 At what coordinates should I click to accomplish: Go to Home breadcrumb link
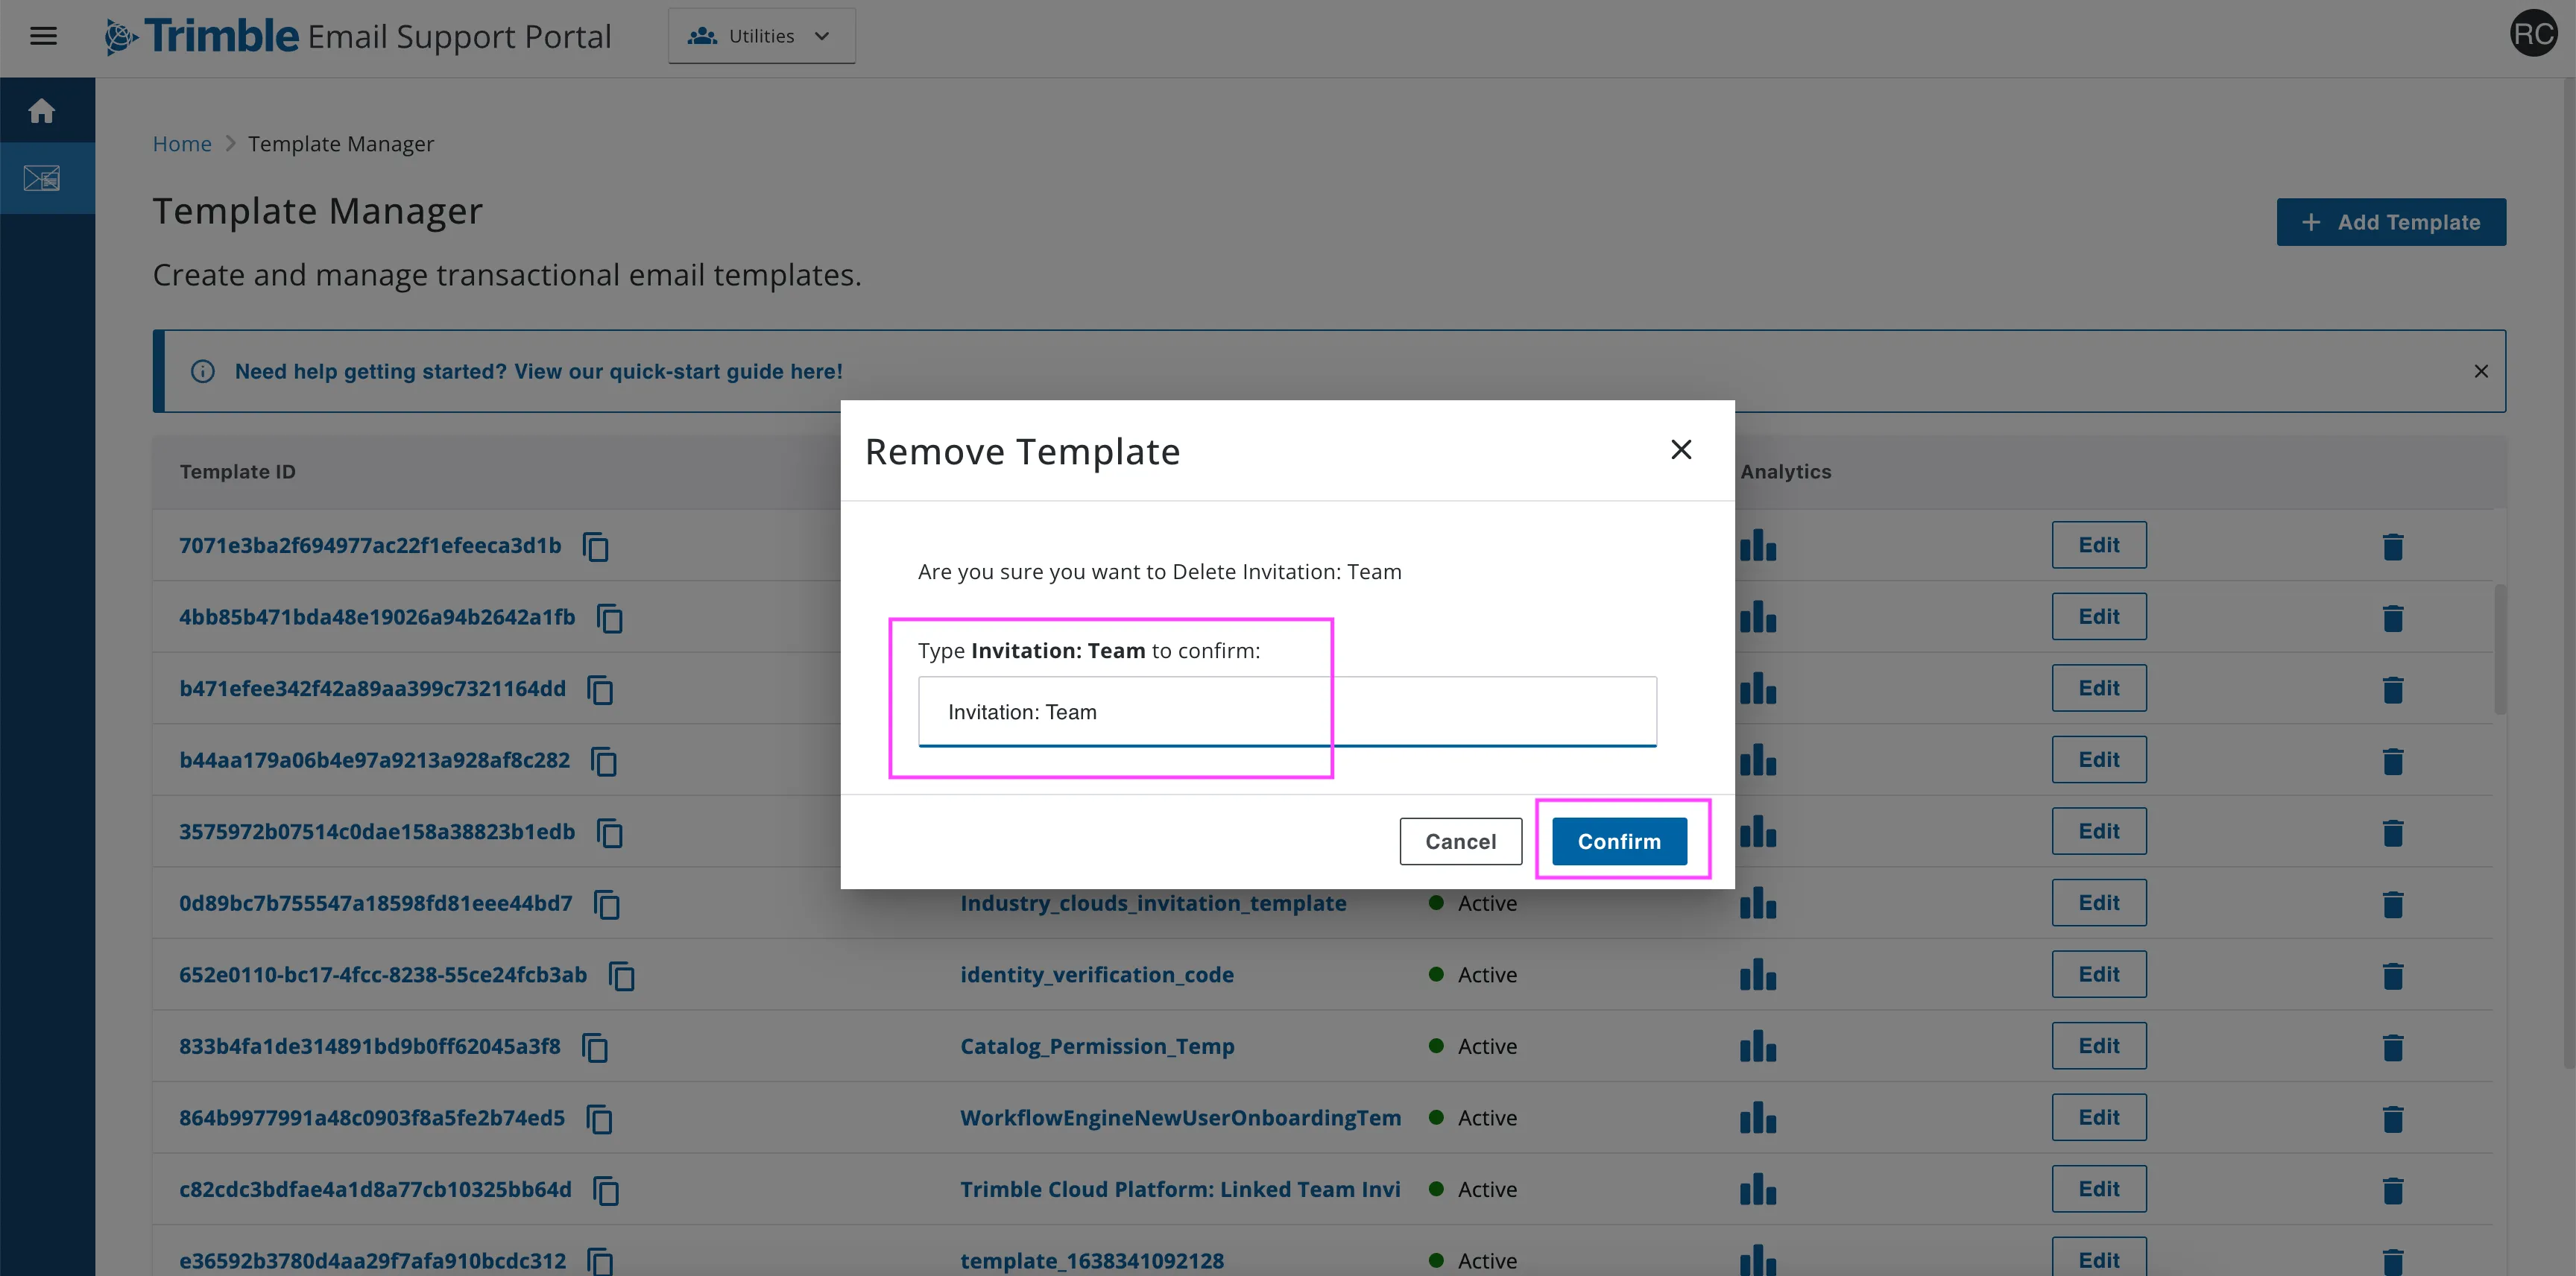[182, 144]
